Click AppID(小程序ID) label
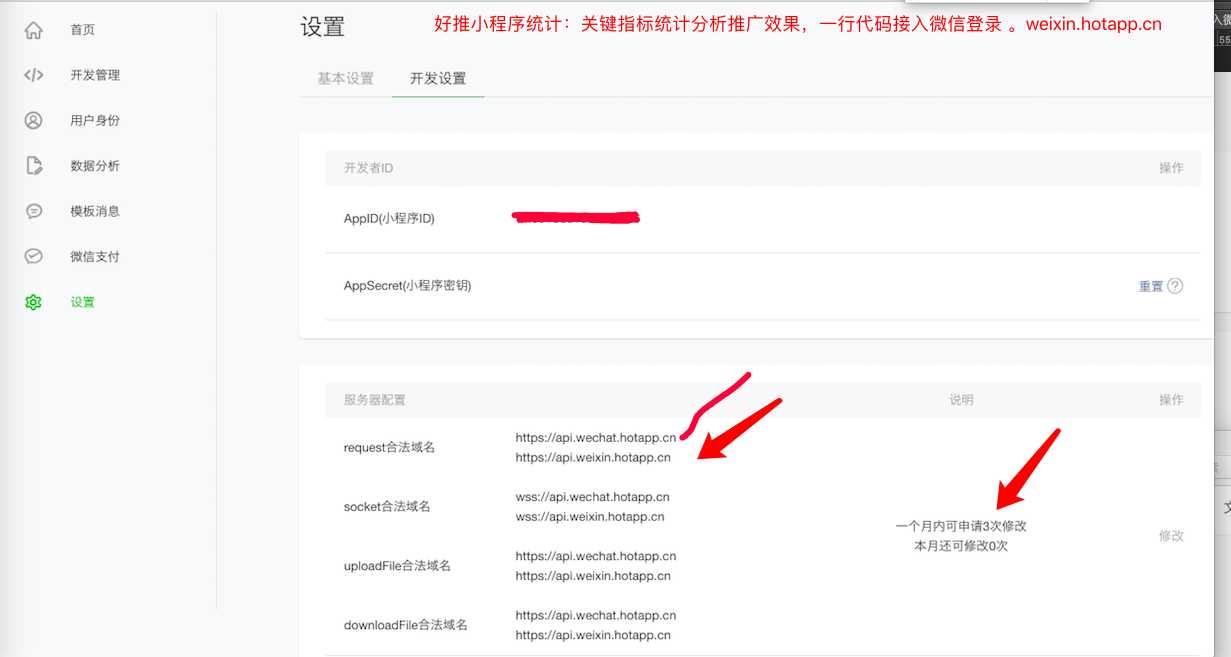 point(389,218)
